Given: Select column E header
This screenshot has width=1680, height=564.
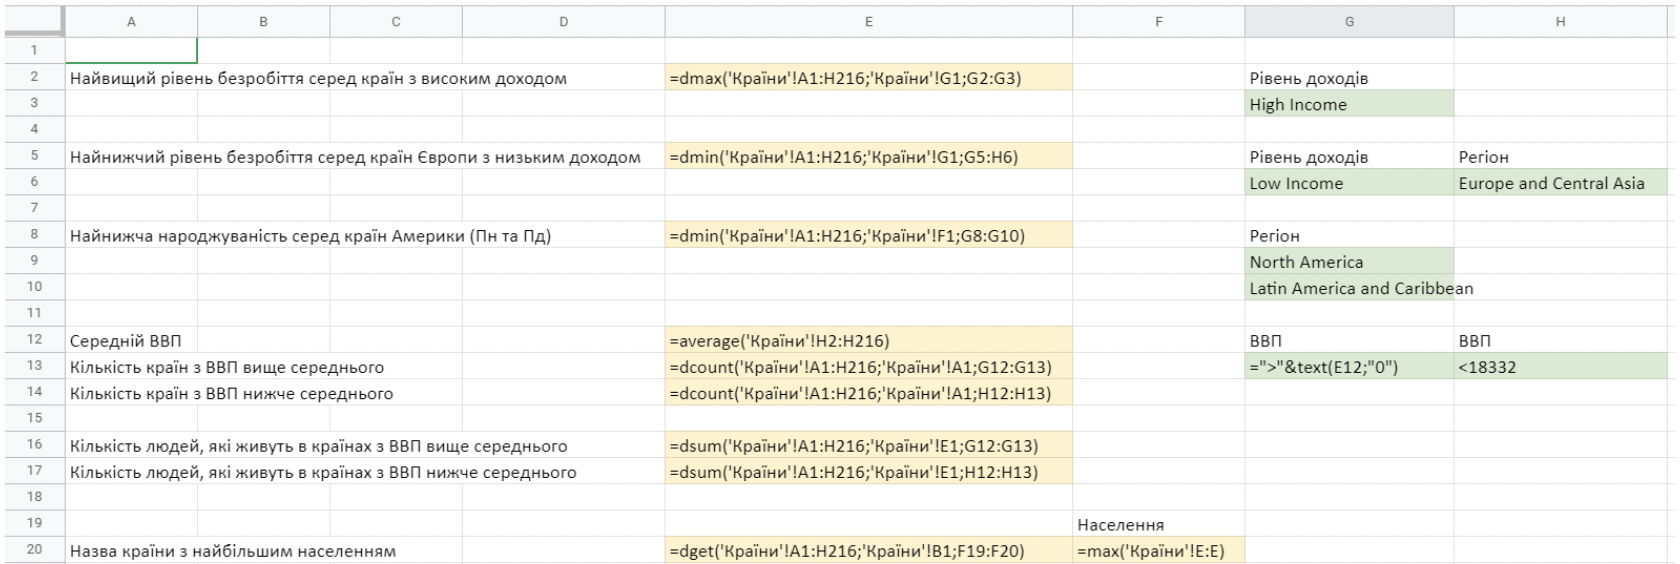Looking at the screenshot, I should 868,21.
